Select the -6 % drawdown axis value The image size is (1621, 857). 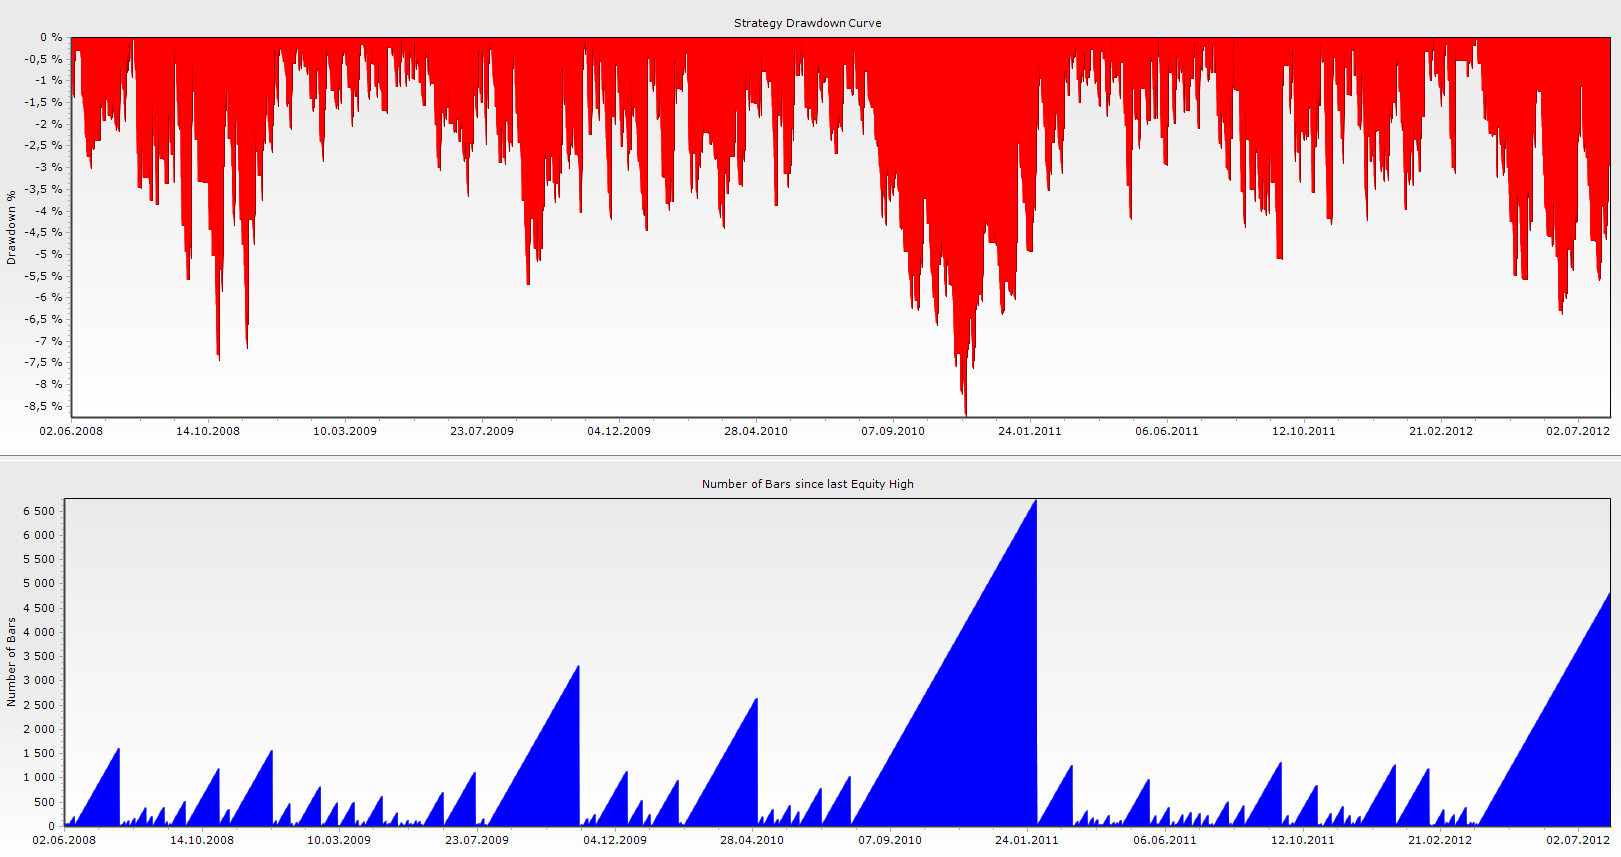click(x=49, y=298)
